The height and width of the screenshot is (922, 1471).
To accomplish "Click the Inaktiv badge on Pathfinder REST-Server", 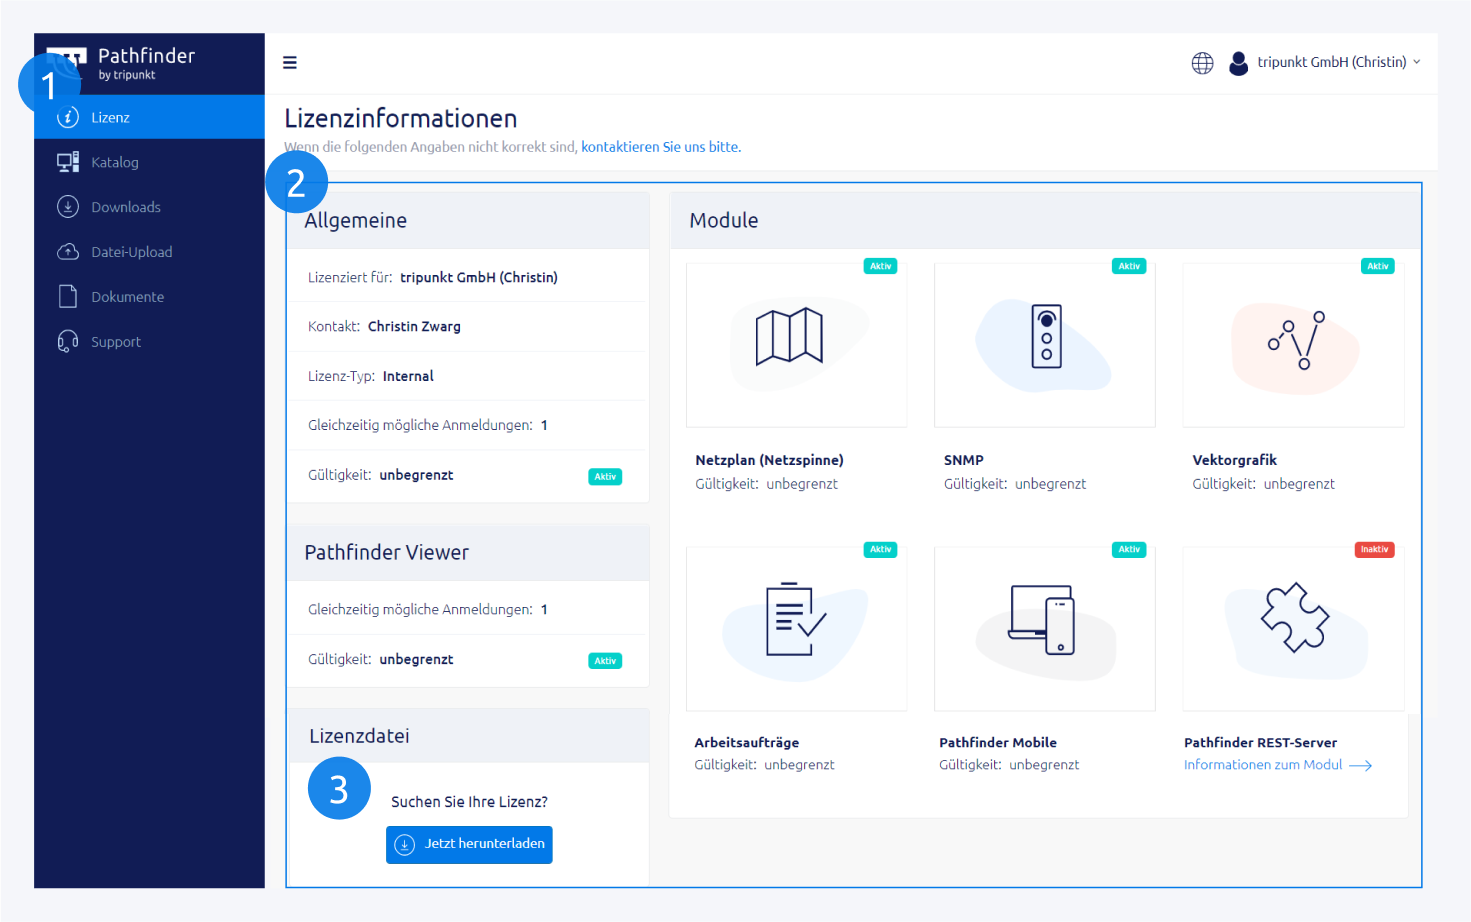I will point(1374,550).
